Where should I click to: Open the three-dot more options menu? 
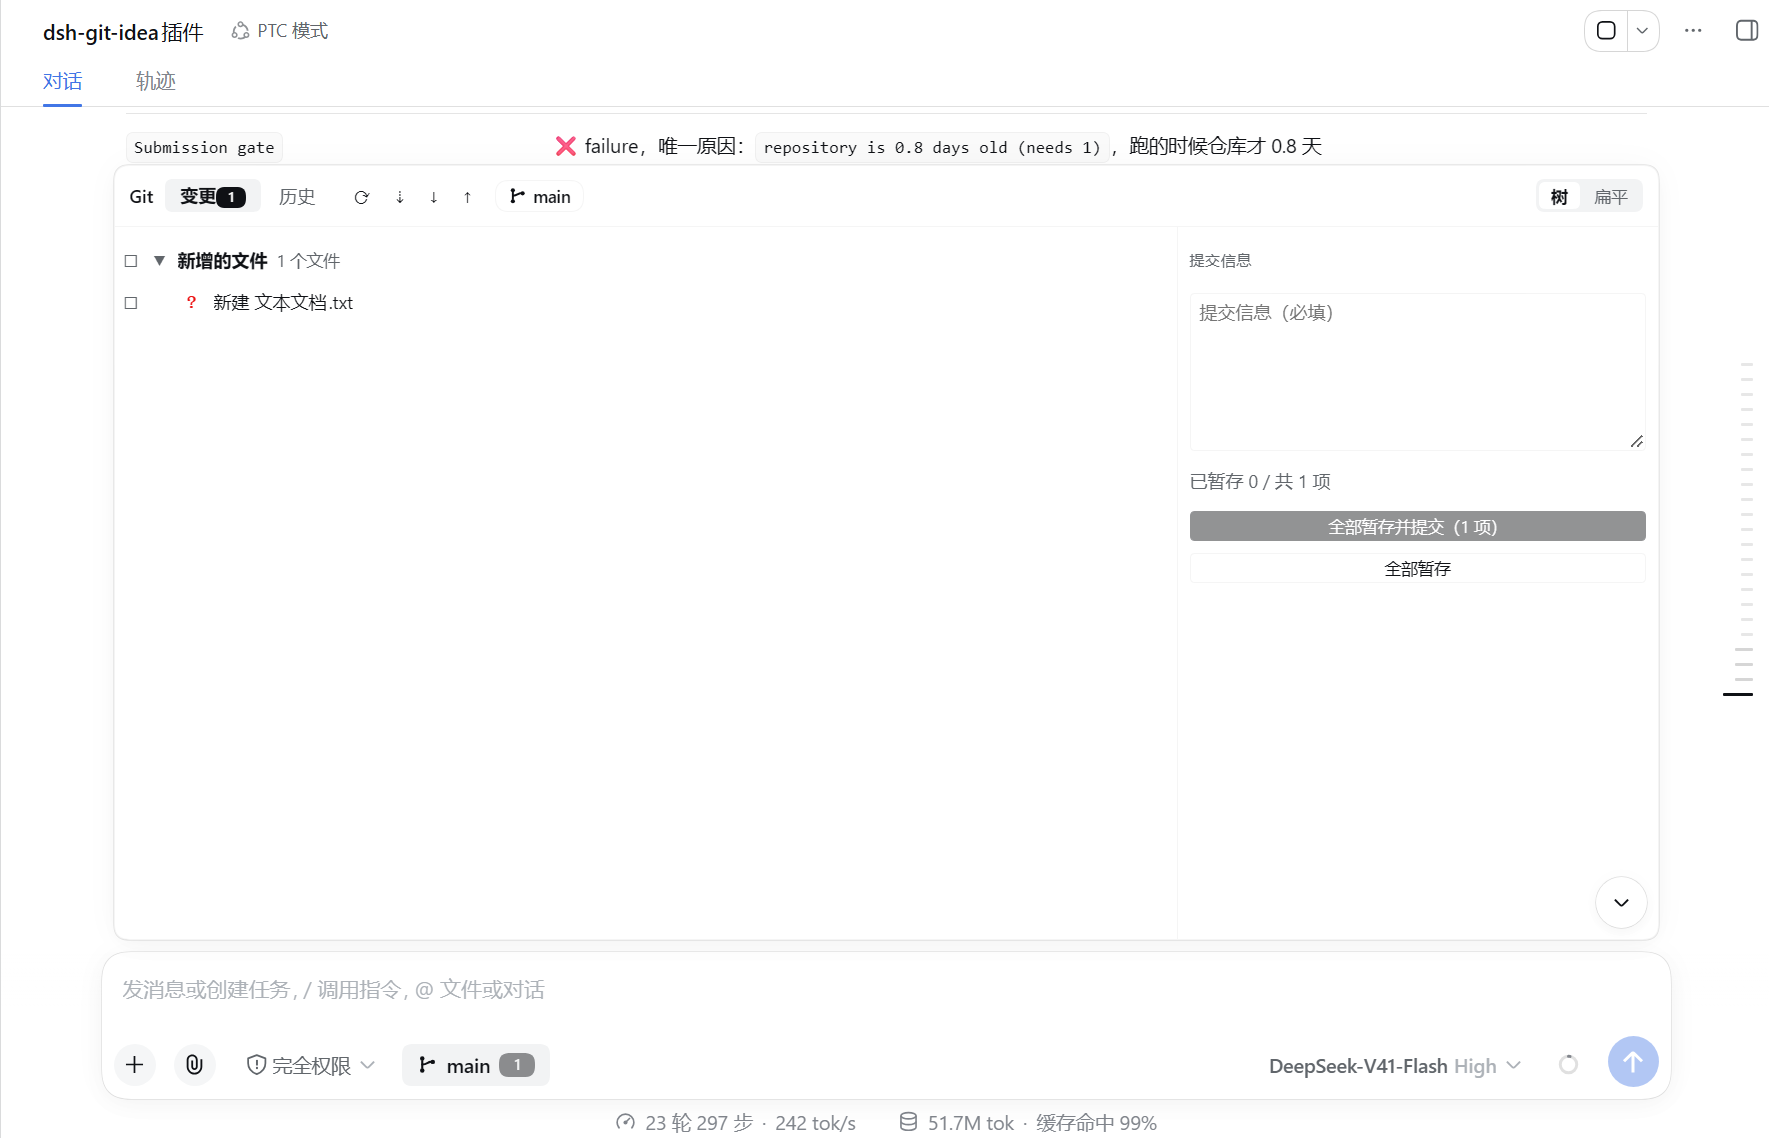[1693, 31]
